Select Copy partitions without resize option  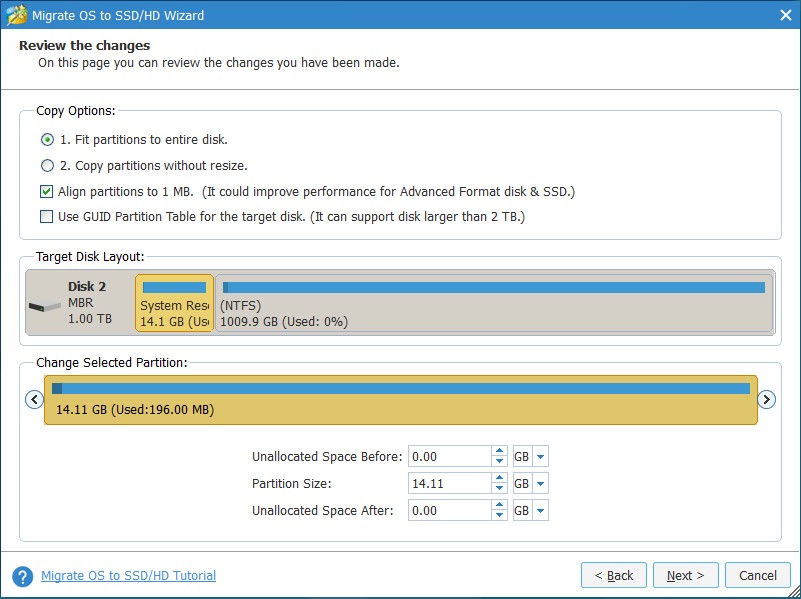[47, 166]
